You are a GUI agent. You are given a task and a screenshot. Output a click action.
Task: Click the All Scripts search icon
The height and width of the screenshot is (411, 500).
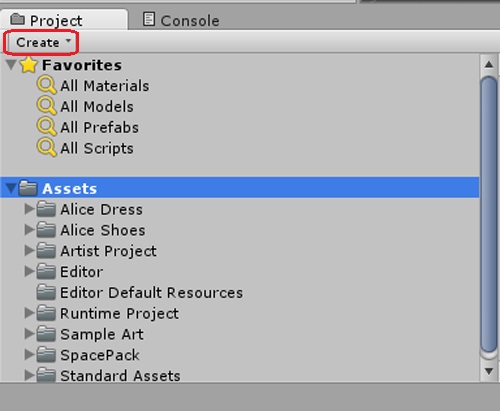tap(46, 148)
